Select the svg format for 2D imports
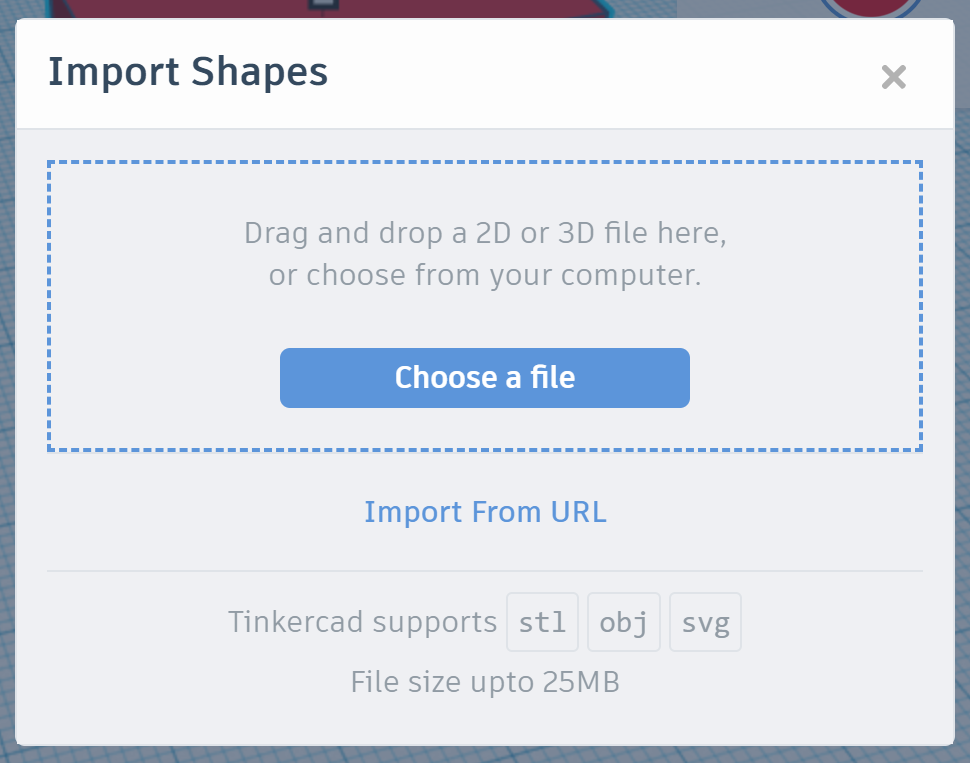970x763 pixels. (705, 621)
